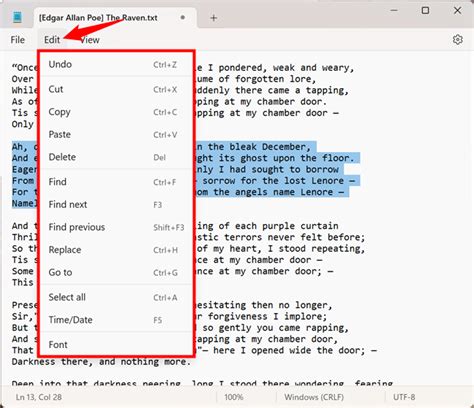Click the UTF-8 encoding indicator

[x=404, y=397]
